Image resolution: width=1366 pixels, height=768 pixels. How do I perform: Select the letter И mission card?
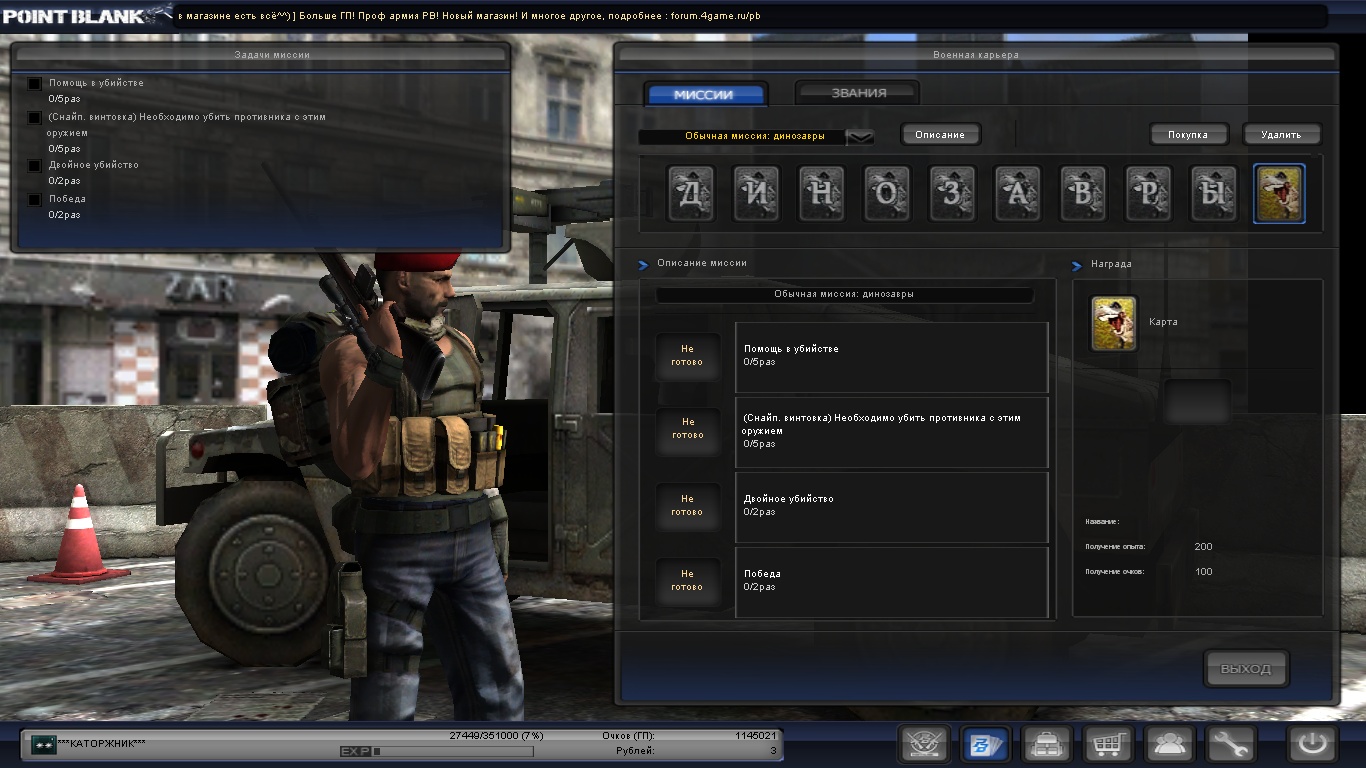click(756, 194)
